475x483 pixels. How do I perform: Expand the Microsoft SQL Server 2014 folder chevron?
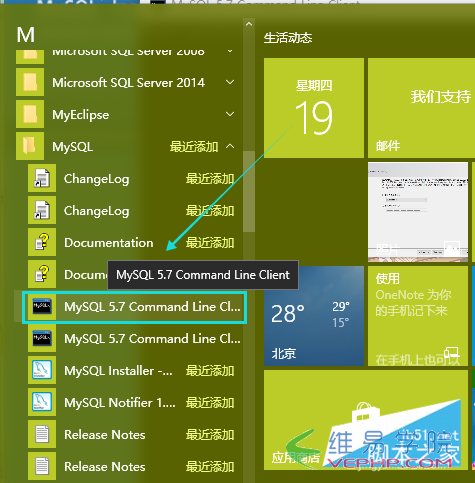pyautogui.click(x=230, y=82)
